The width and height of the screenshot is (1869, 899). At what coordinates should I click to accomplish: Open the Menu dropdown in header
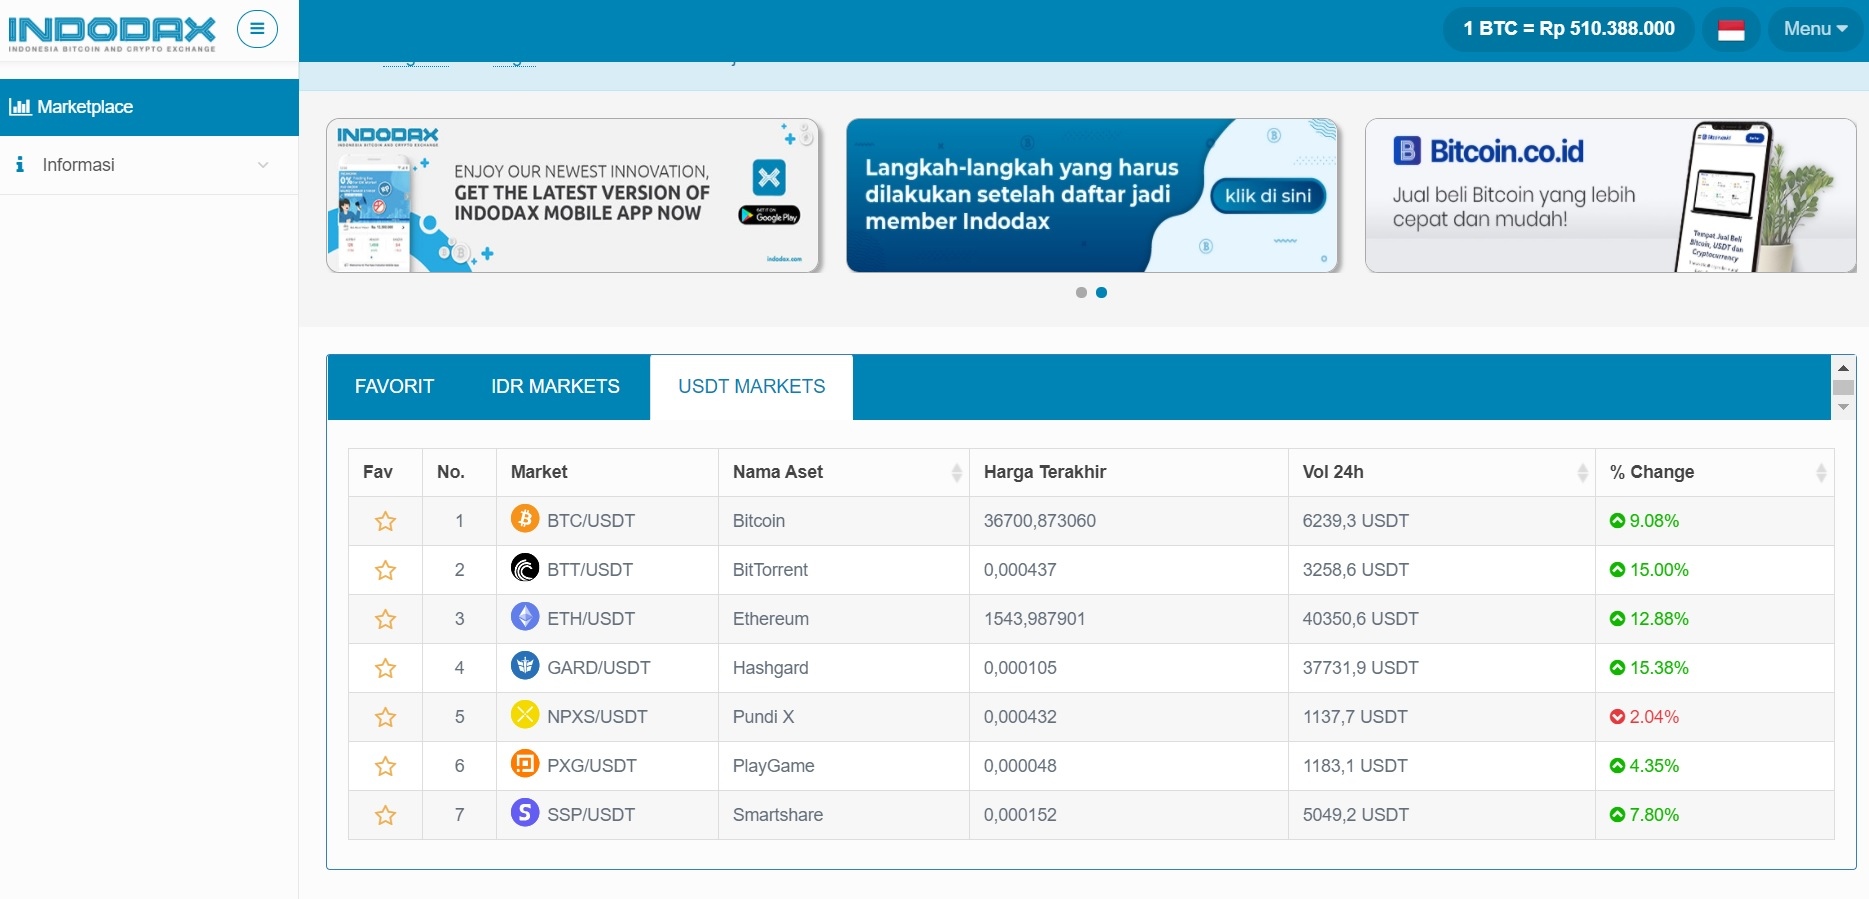pyautogui.click(x=1815, y=29)
